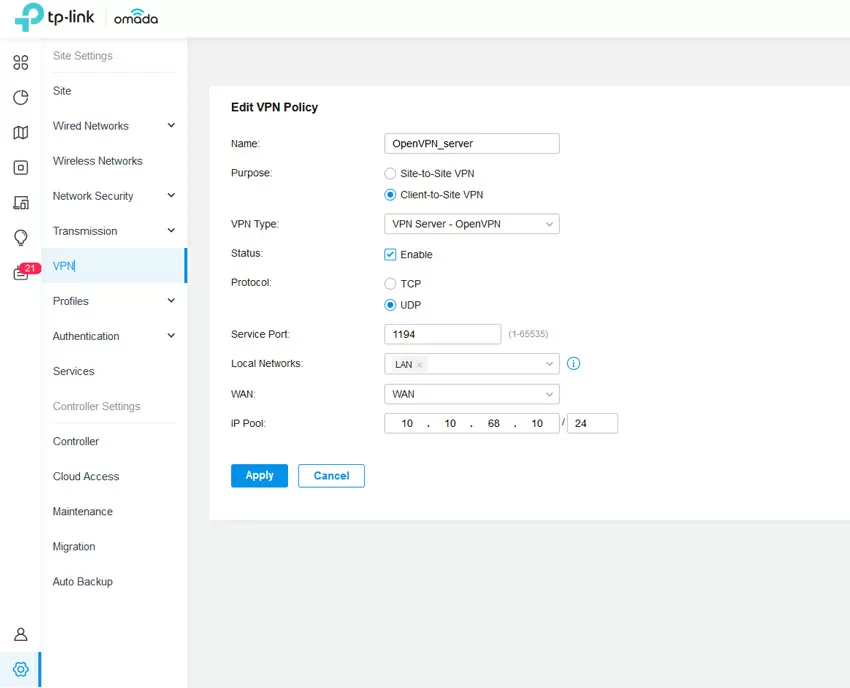Click the Service Port input field
Image resolution: width=850 pixels, height=688 pixels.
click(442, 334)
